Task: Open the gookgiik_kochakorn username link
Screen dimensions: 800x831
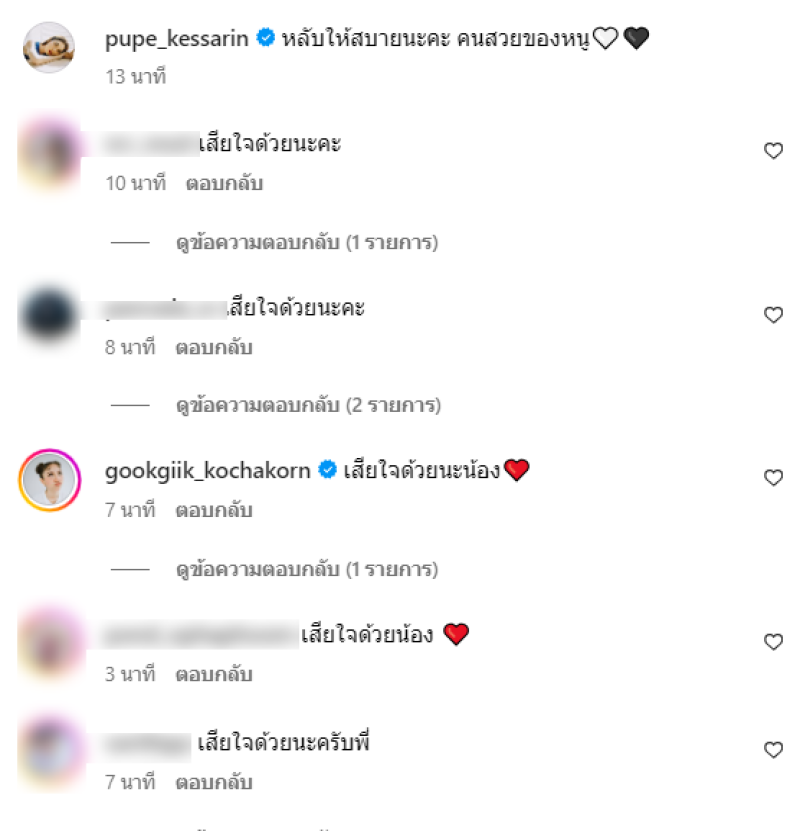Action: [208, 471]
